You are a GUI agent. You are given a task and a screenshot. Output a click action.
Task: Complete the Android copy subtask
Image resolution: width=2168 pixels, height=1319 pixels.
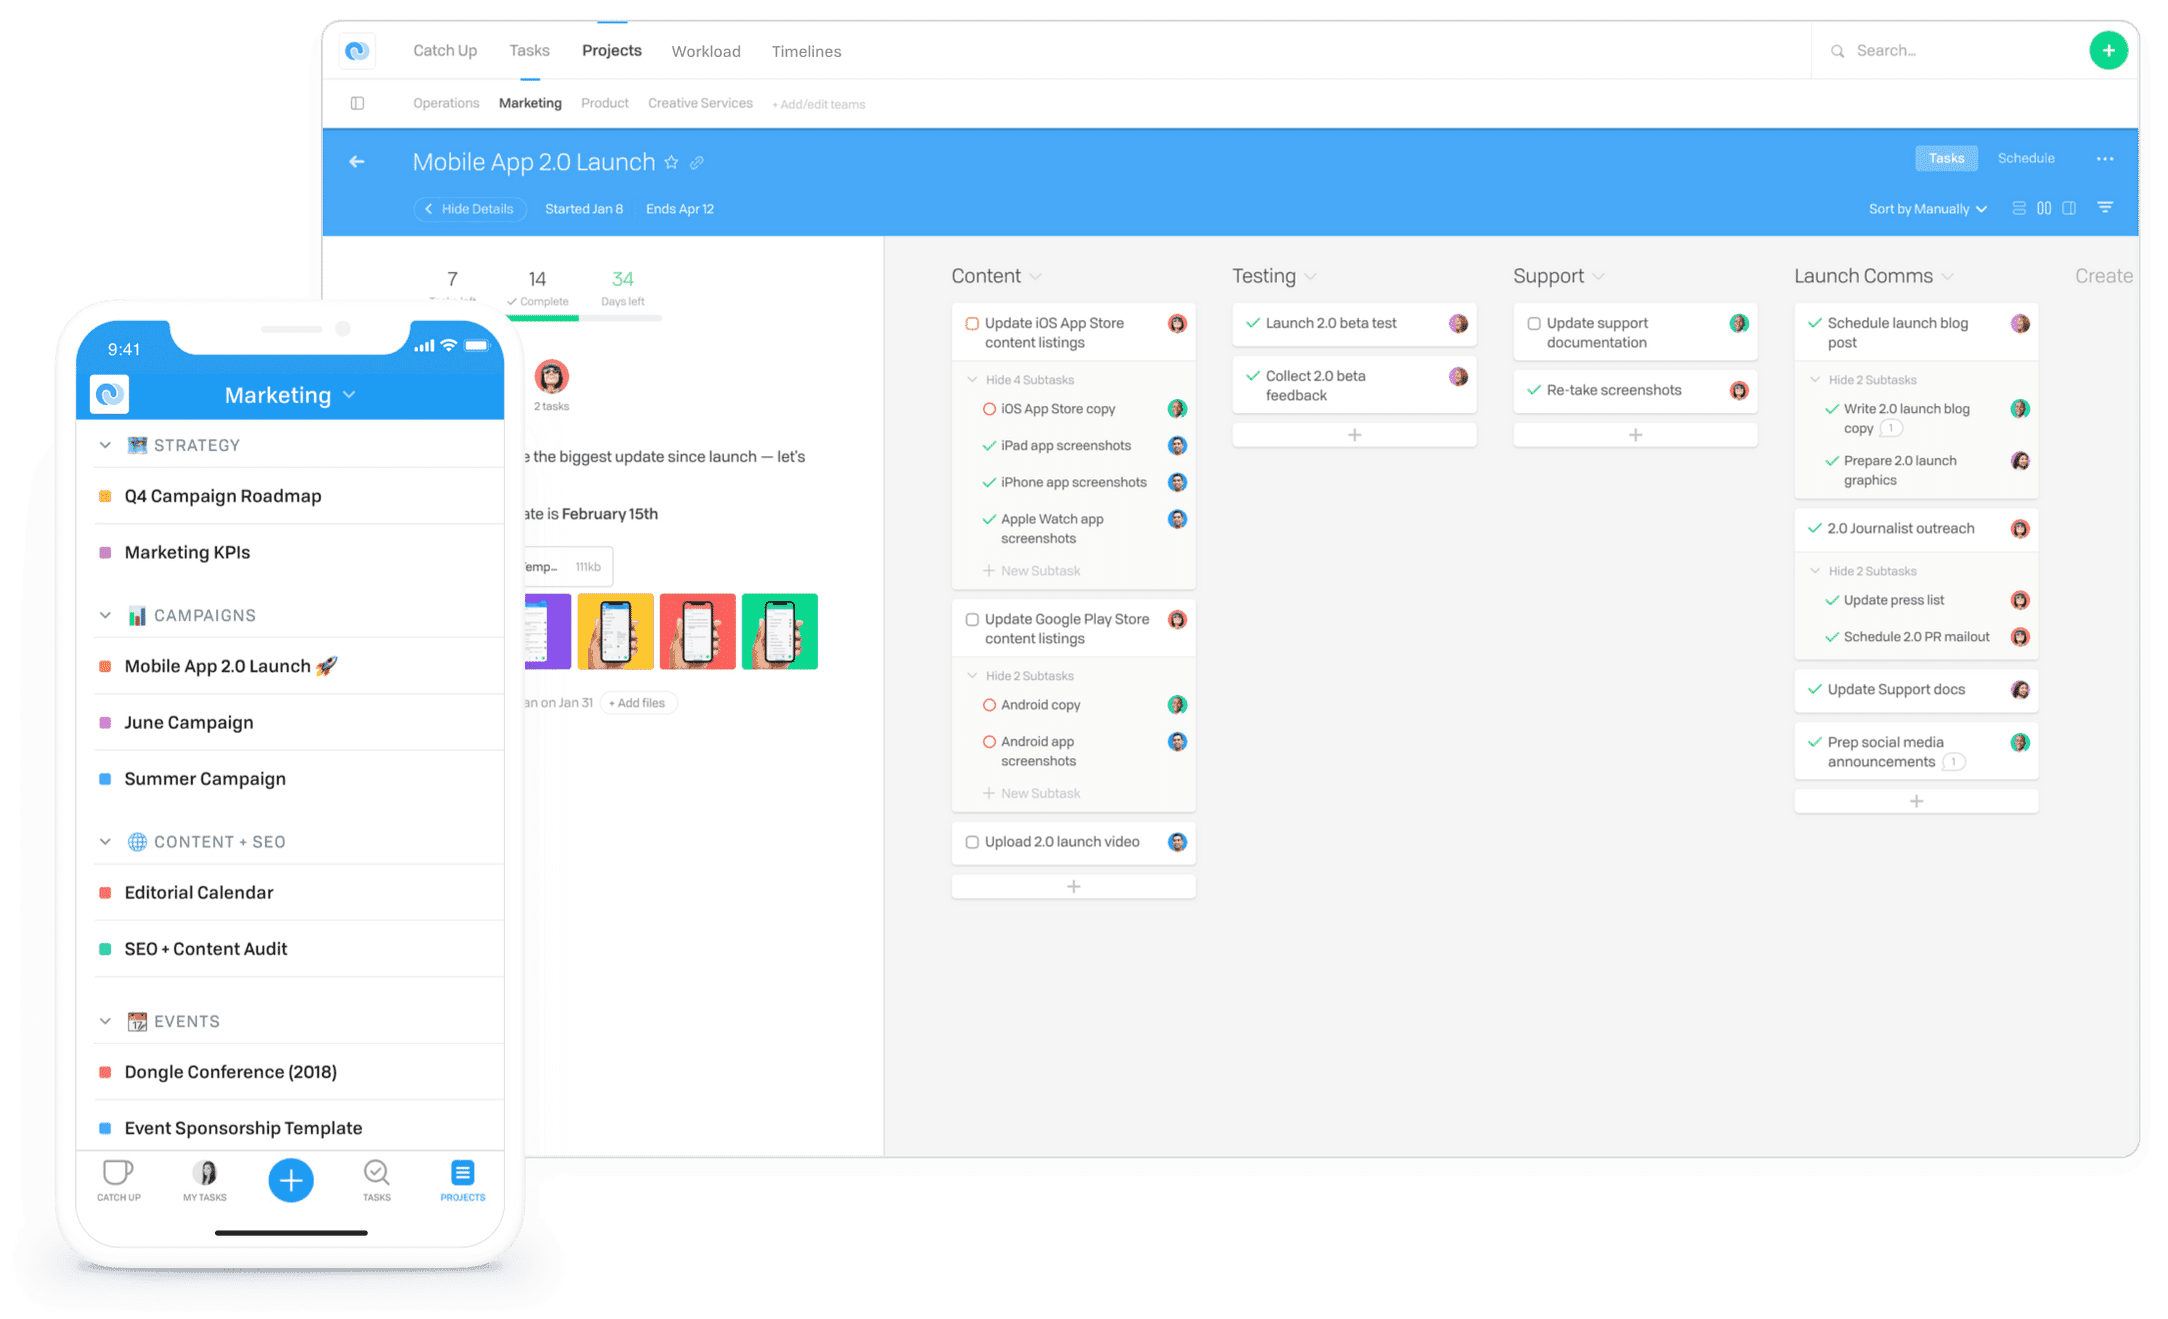tap(989, 704)
